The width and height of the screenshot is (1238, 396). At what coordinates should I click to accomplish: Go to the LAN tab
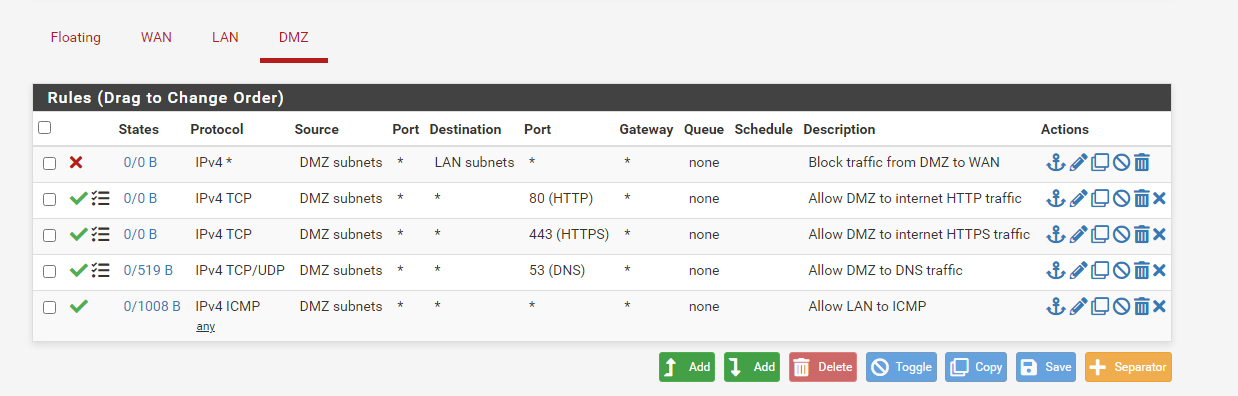pos(225,37)
